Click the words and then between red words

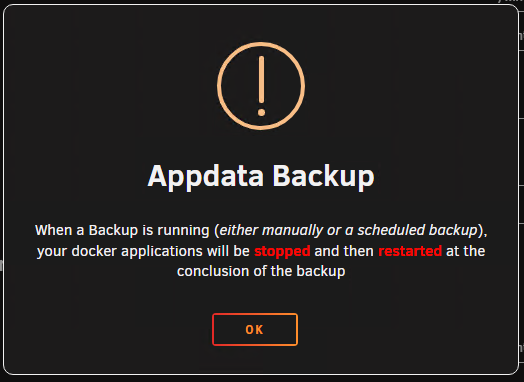point(344,251)
